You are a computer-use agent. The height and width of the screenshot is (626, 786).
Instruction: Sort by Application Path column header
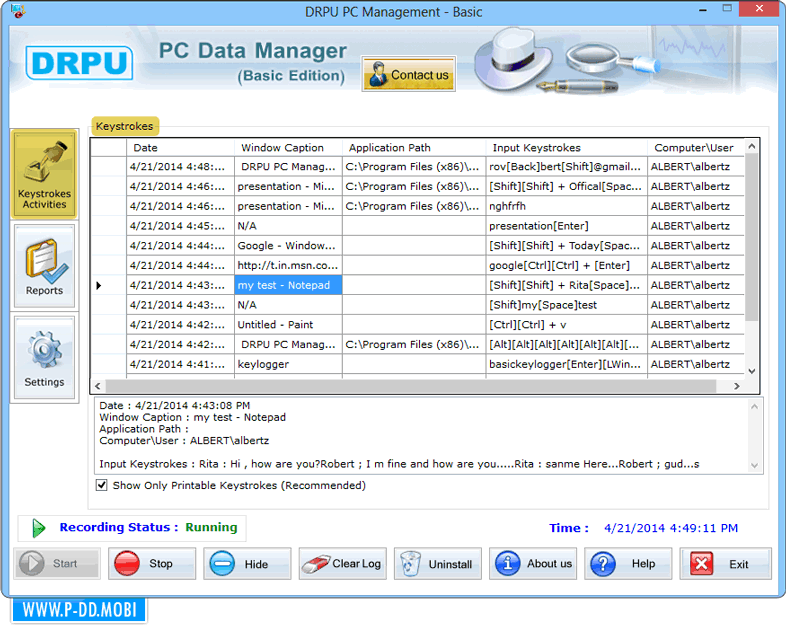pos(414,147)
